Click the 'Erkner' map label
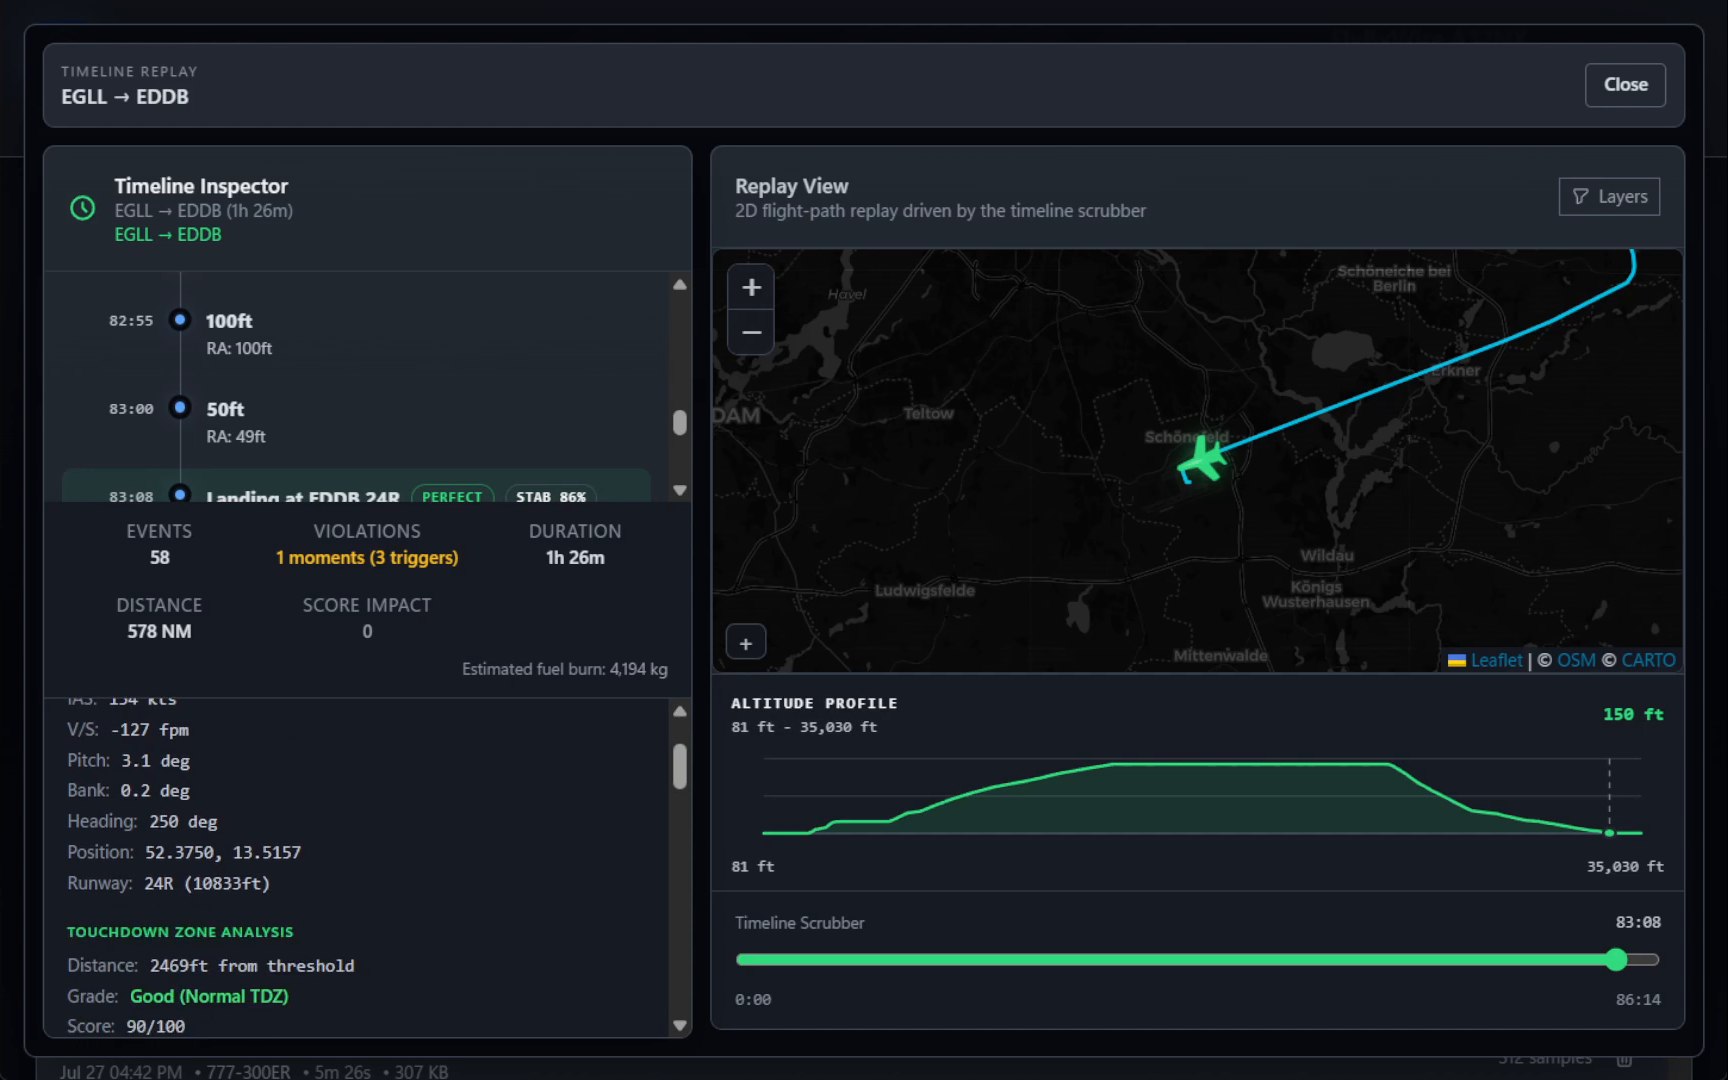Viewport: 1728px width, 1080px height. pyautogui.click(x=1455, y=371)
